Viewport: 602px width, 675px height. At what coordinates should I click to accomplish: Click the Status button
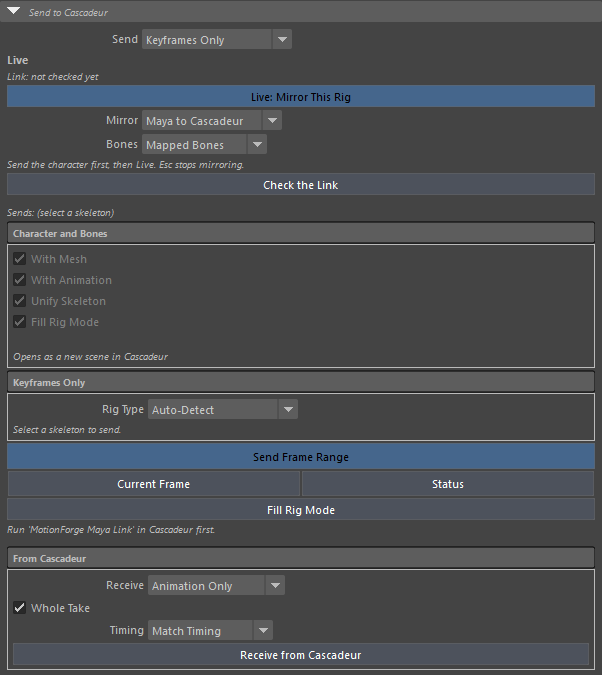pyautogui.click(x=448, y=484)
